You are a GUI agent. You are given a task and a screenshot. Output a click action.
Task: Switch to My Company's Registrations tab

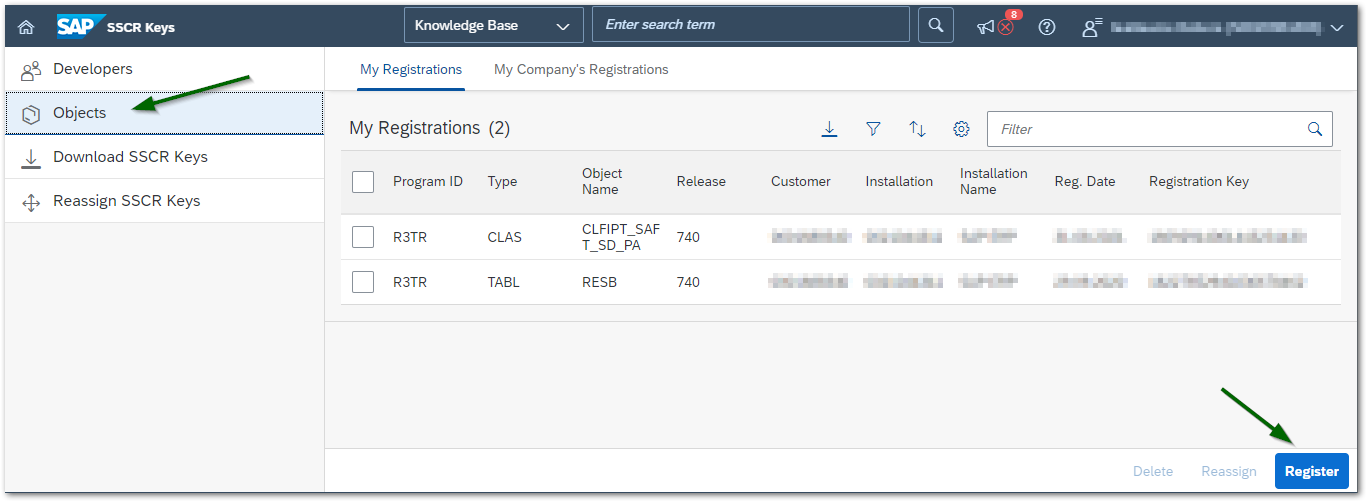click(581, 70)
